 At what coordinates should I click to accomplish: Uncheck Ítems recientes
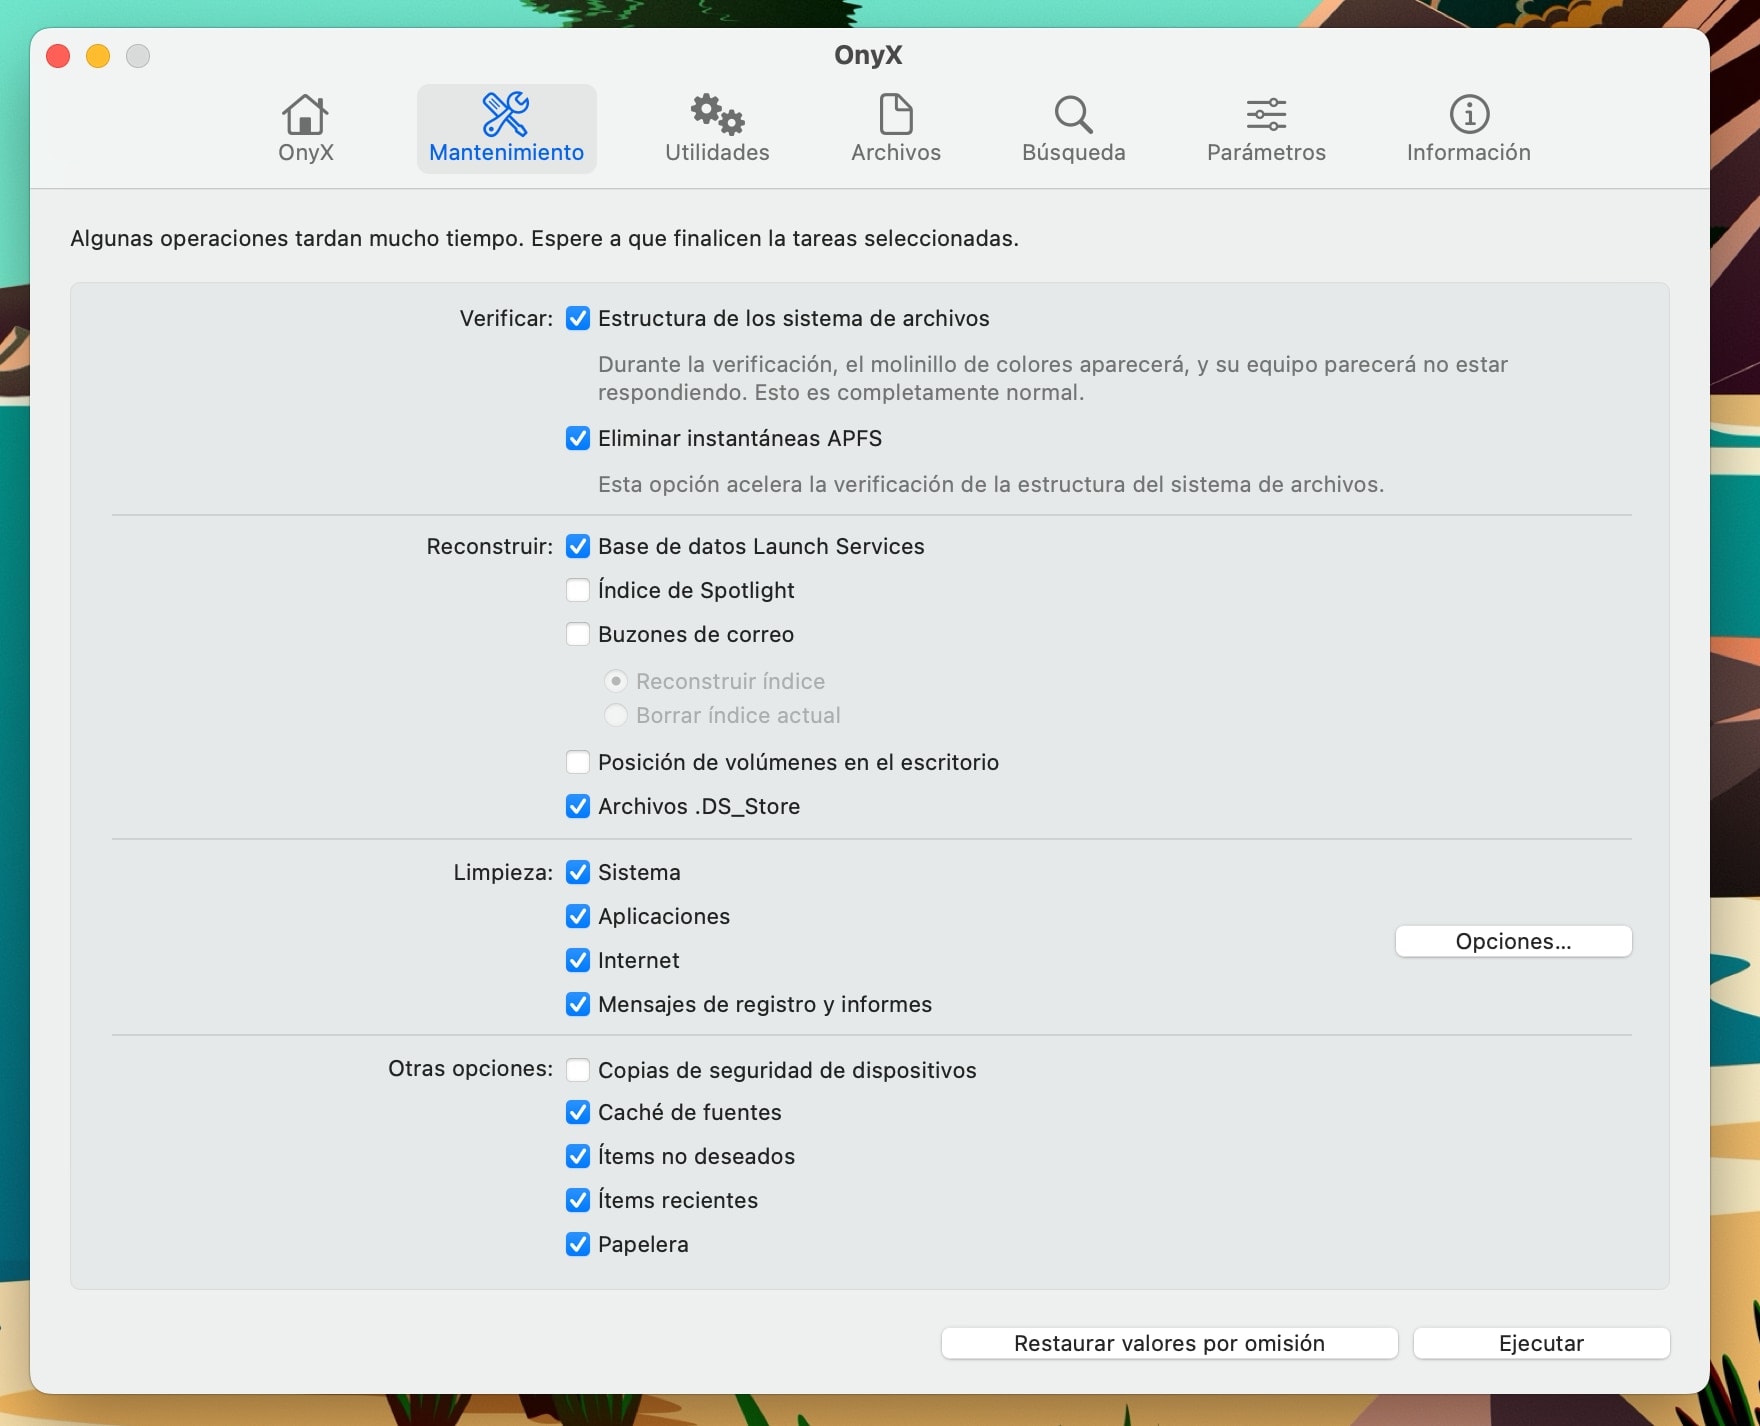click(578, 1200)
